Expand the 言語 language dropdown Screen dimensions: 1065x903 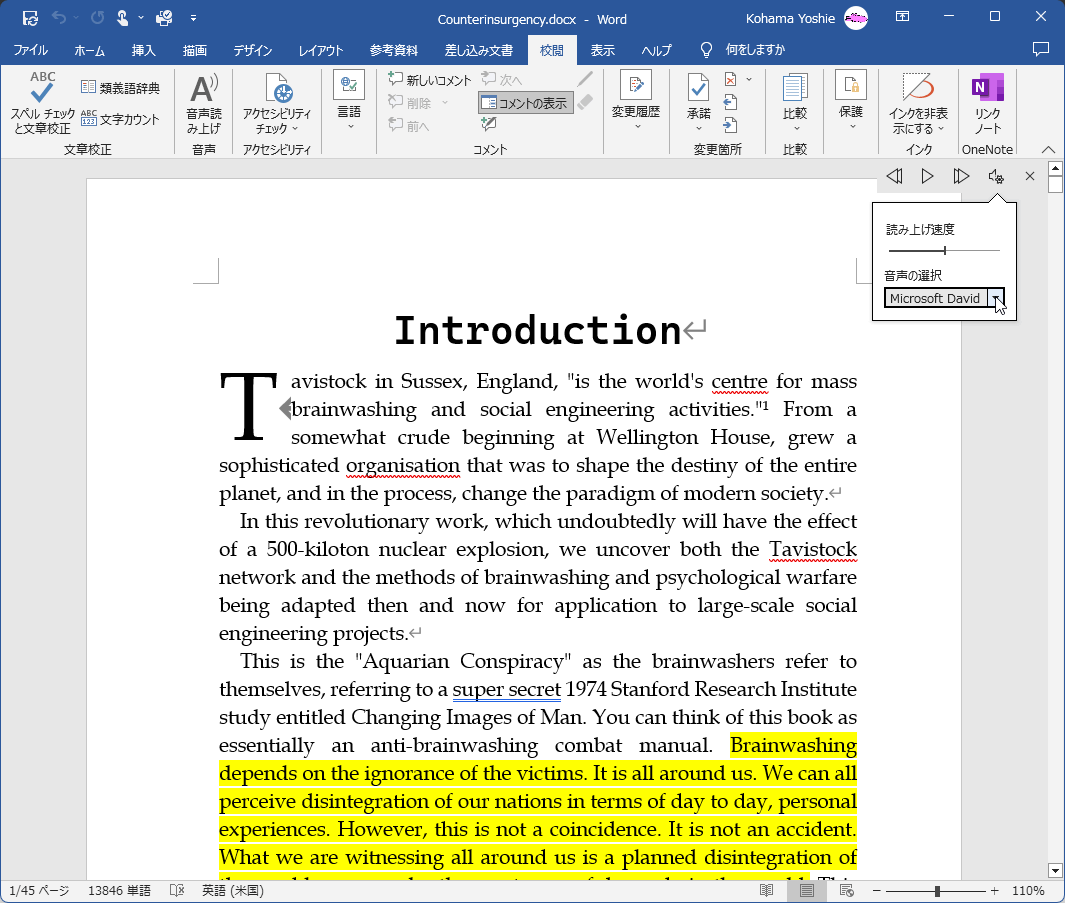pyautogui.click(x=349, y=103)
